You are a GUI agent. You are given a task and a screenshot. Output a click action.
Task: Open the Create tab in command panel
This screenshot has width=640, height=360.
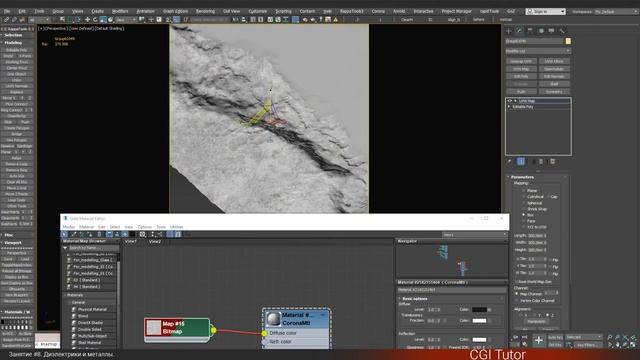click(x=509, y=31)
